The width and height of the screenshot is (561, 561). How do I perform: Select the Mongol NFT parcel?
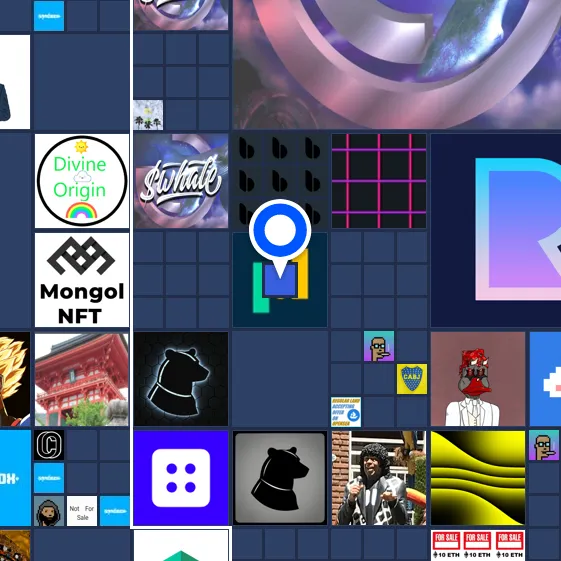click(x=82, y=280)
